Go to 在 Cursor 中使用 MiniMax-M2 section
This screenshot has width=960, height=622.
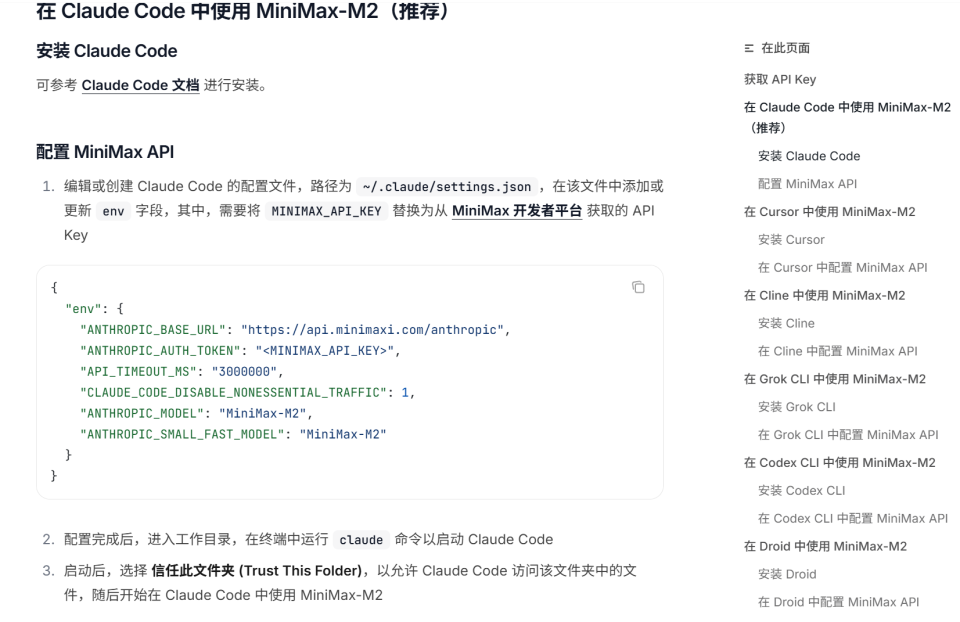click(x=829, y=212)
